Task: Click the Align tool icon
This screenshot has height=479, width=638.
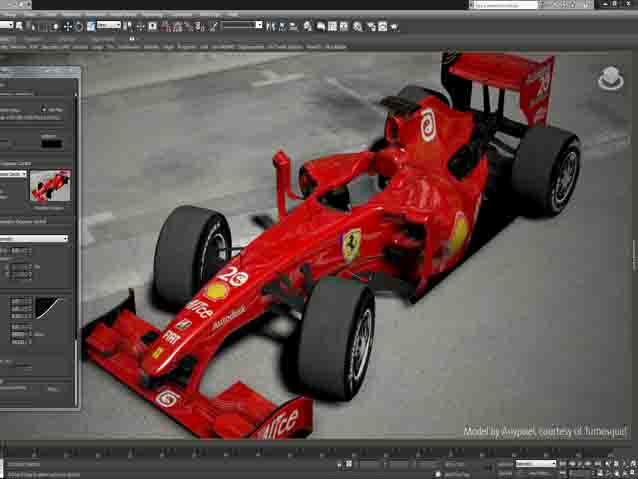Action: (x=282, y=26)
